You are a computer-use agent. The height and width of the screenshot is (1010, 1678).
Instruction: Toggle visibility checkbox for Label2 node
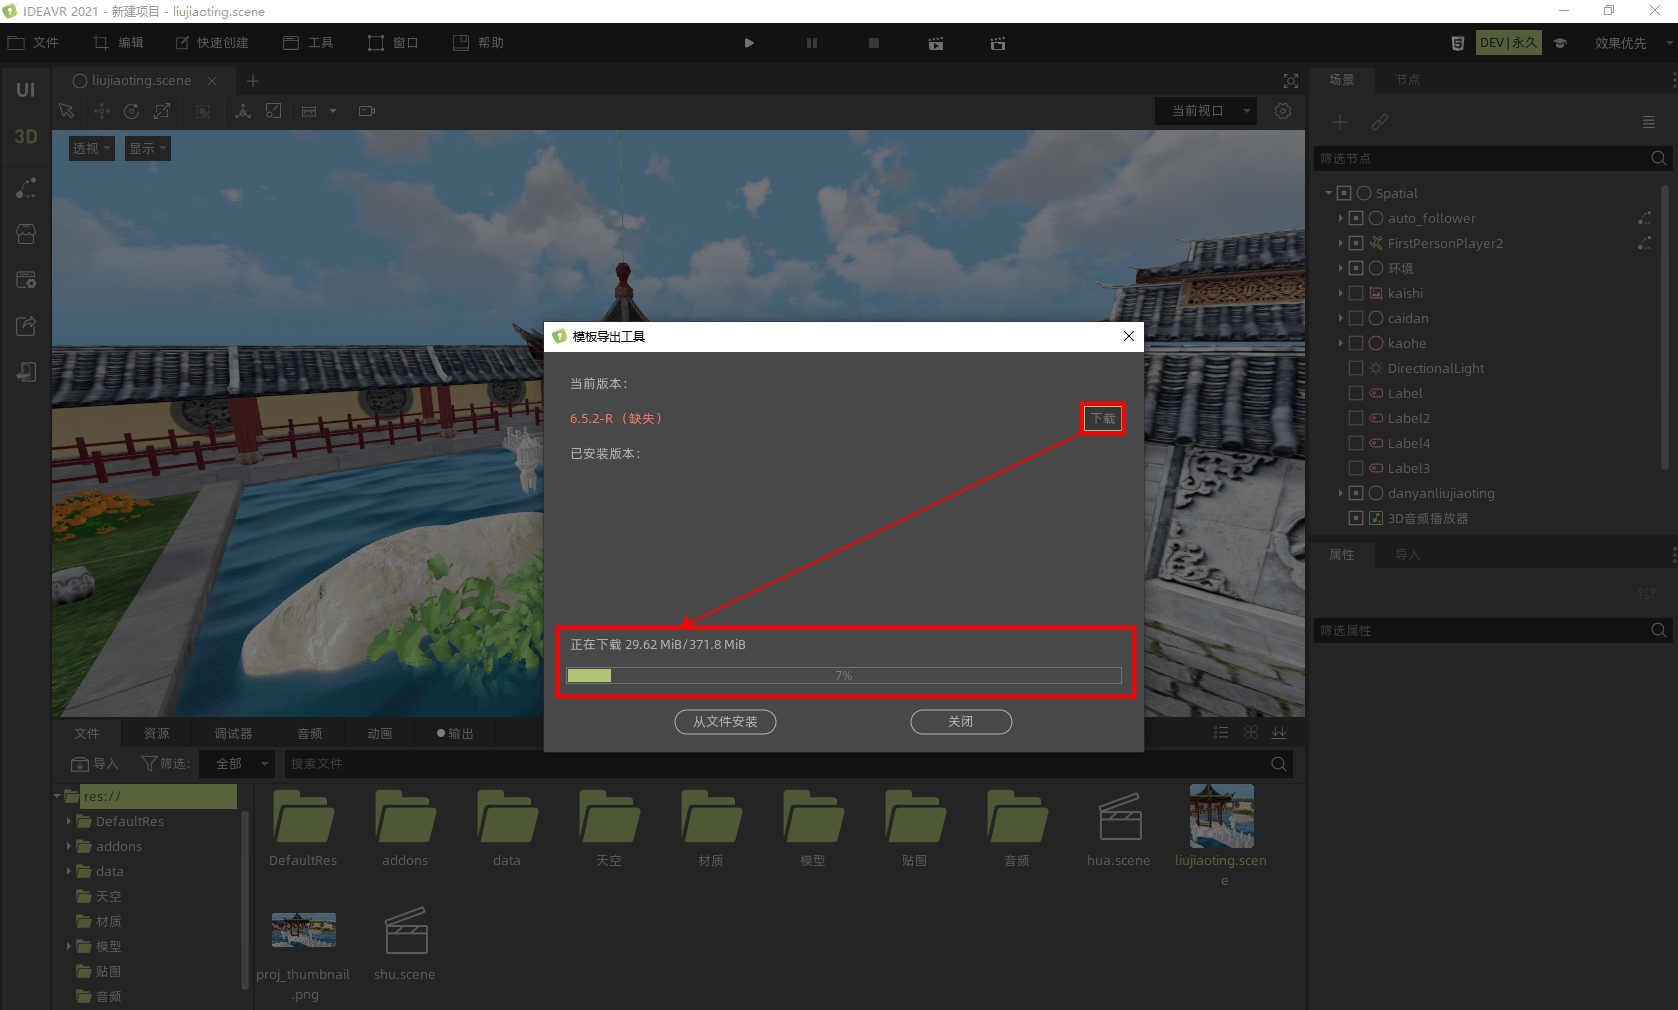pos(1356,418)
